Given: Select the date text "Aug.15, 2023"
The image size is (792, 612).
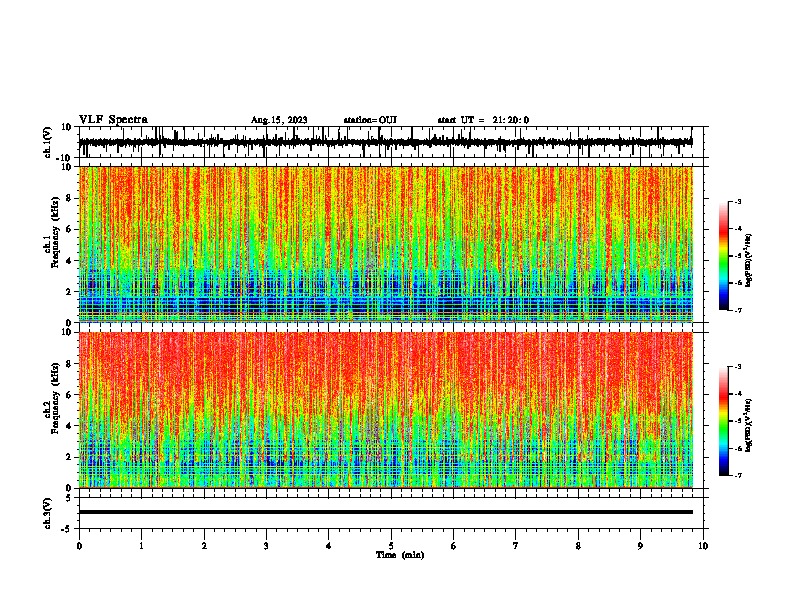Looking at the screenshot, I should (279, 120).
